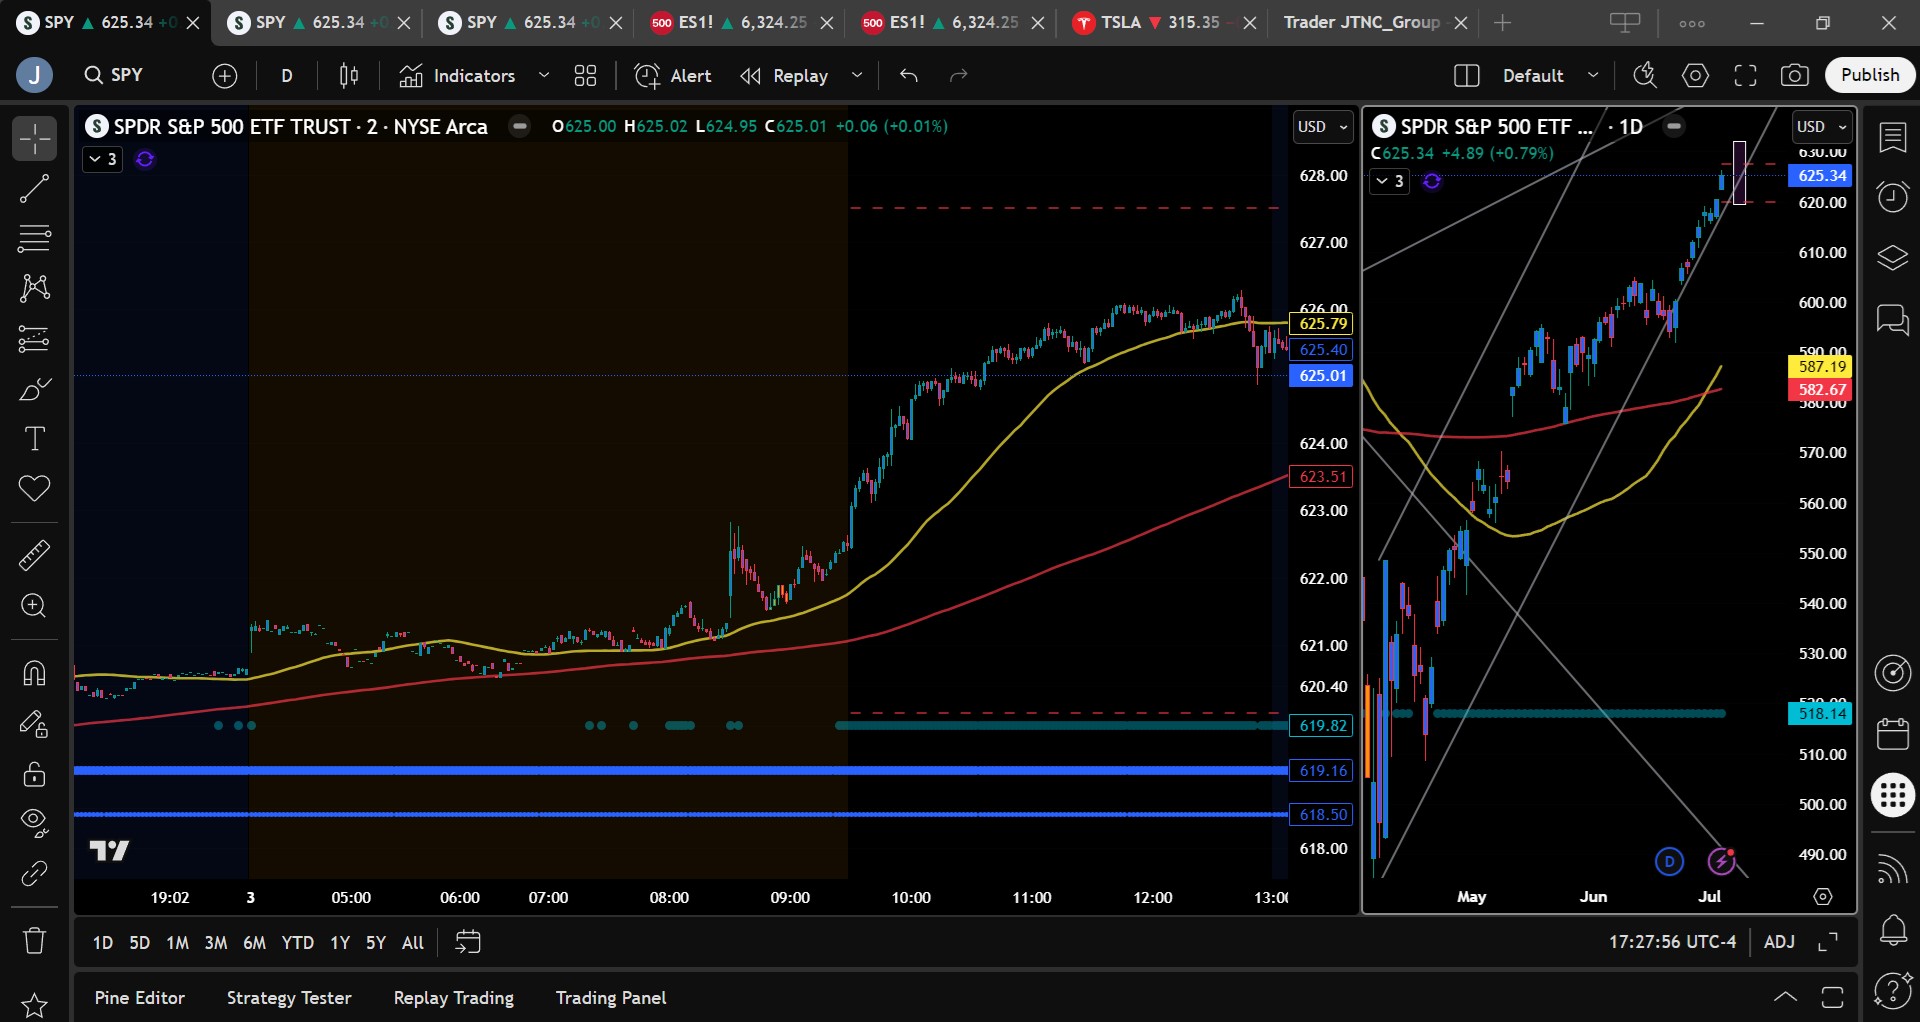
Task: Open the chart settings hexagon icon
Action: [x=1695, y=75]
